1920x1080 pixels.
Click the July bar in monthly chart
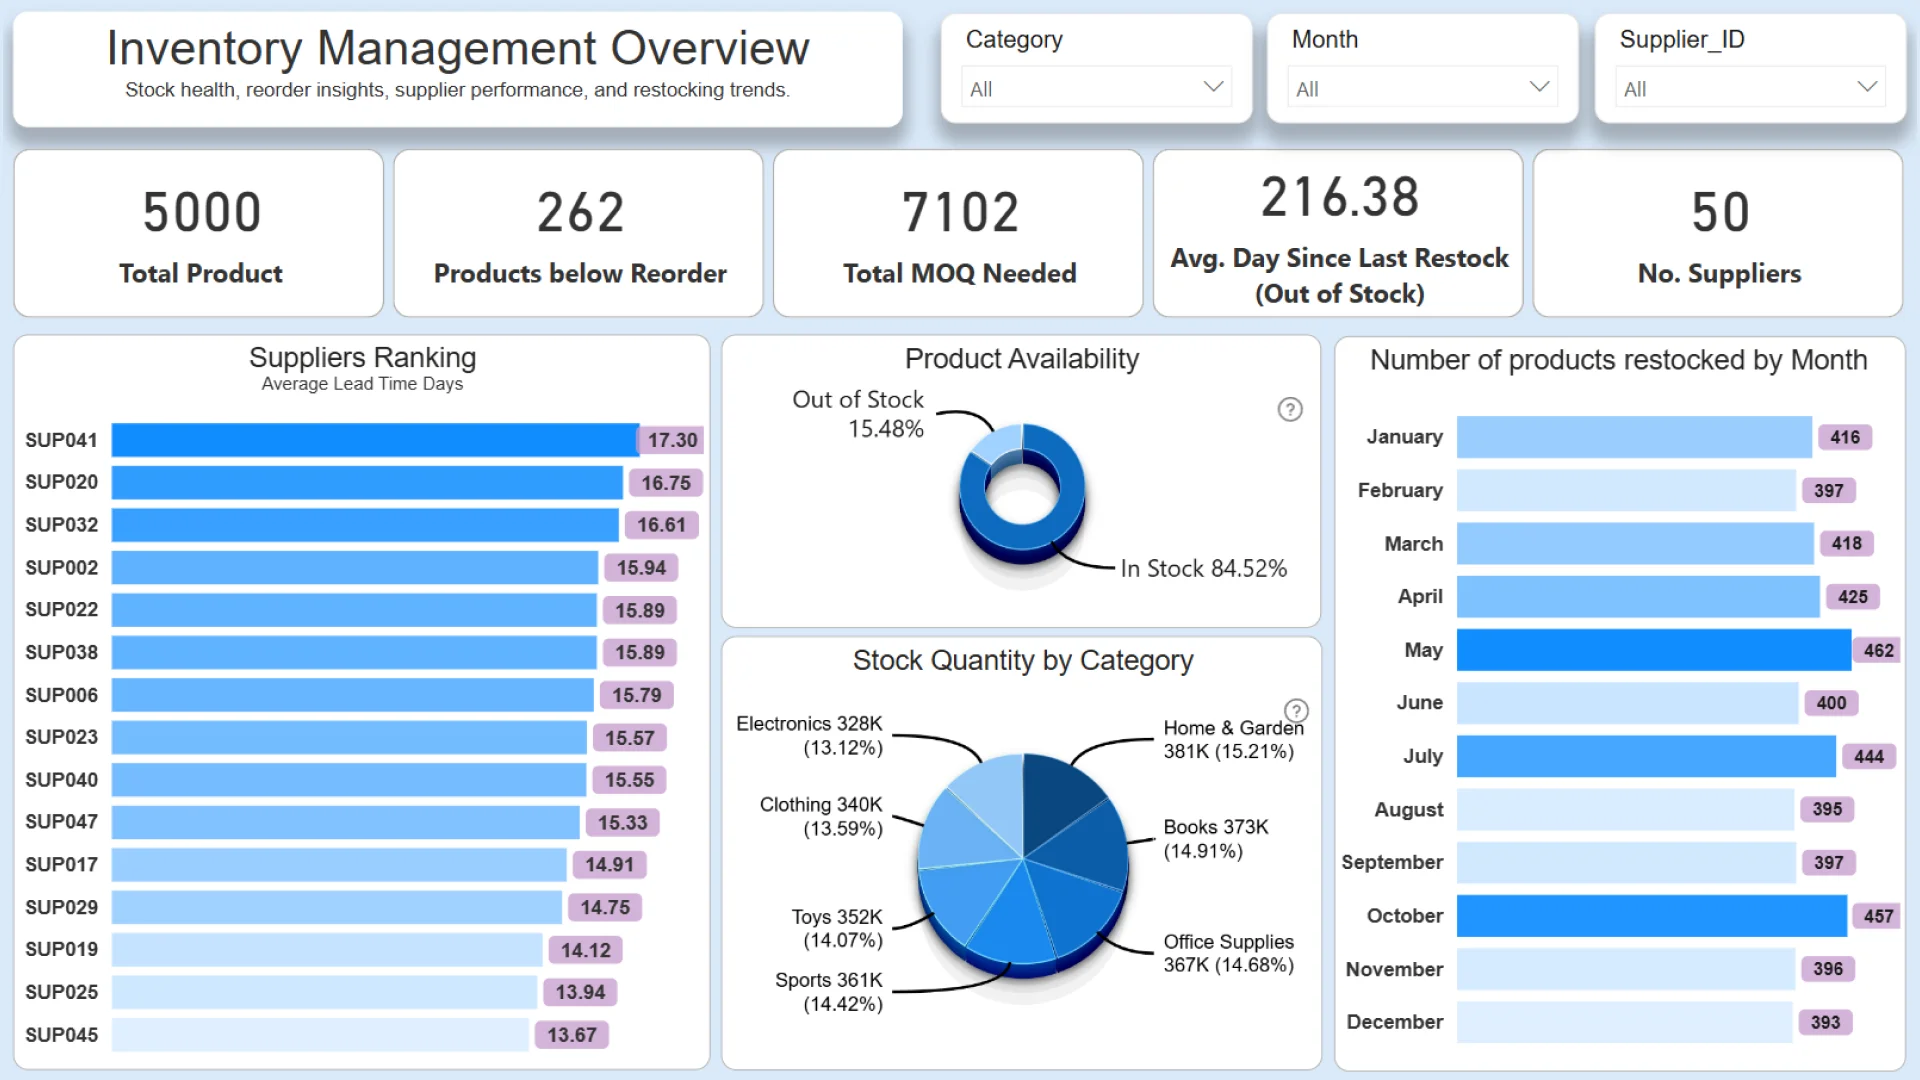[1645, 756]
